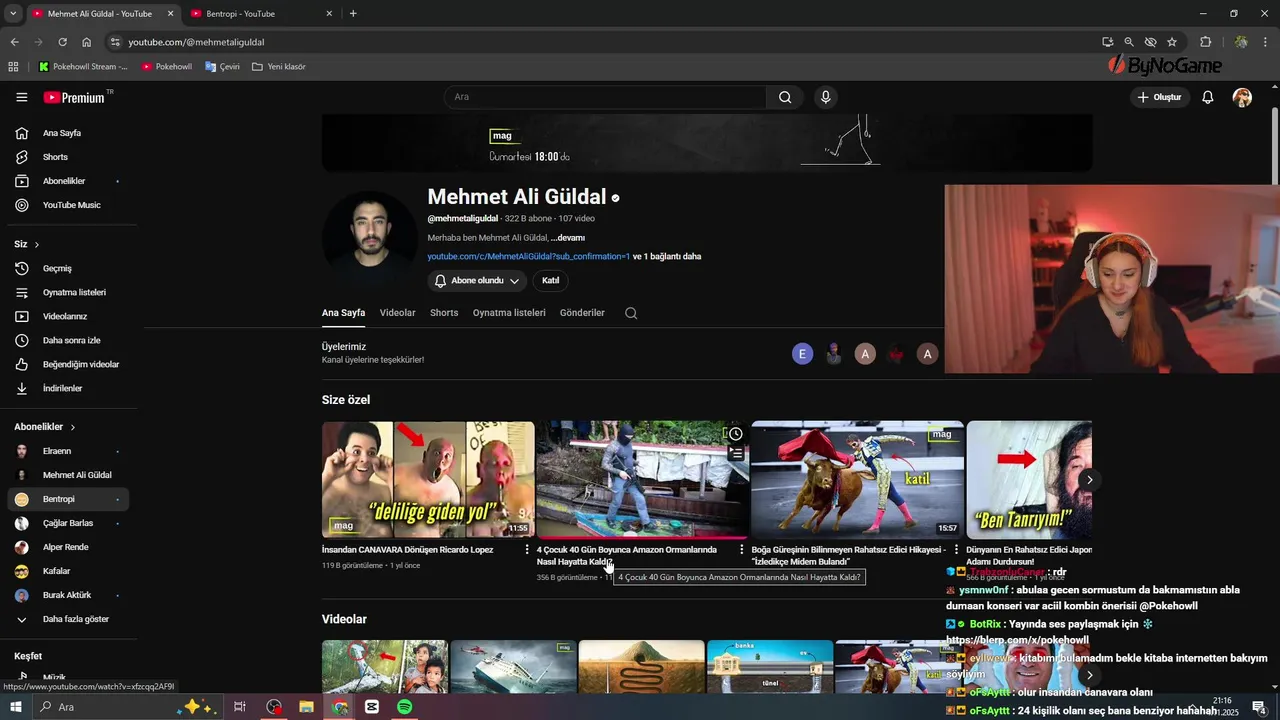The width and height of the screenshot is (1280, 720).
Task: Click member avatar with letter E
Action: click(x=802, y=354)
